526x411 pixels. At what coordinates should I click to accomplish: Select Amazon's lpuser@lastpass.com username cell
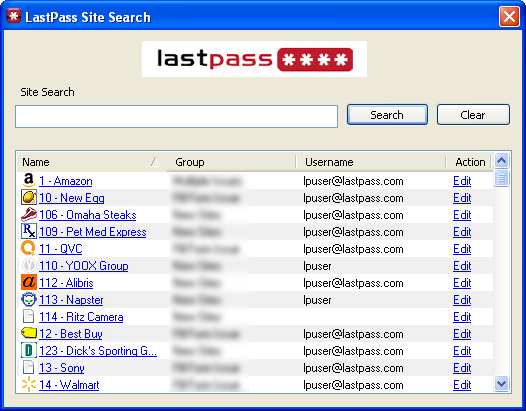(353, 181)
